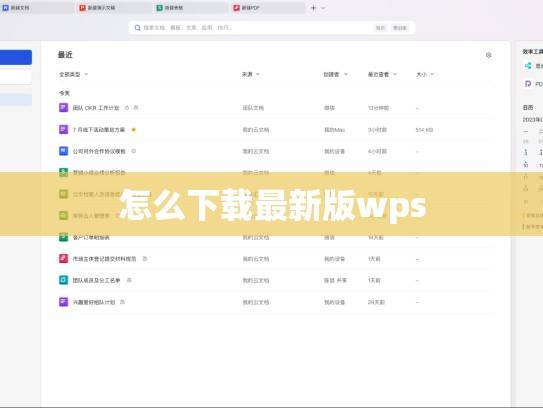Viewport: 543px width, 408px height.
Task: Open the 创建者 column dropdown
Action: click(336, 74)
